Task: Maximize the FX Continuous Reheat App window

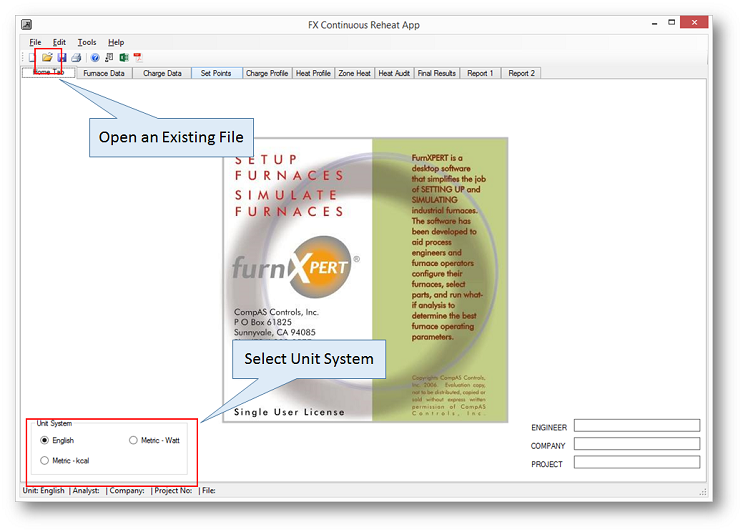Action: pos(671,22)
